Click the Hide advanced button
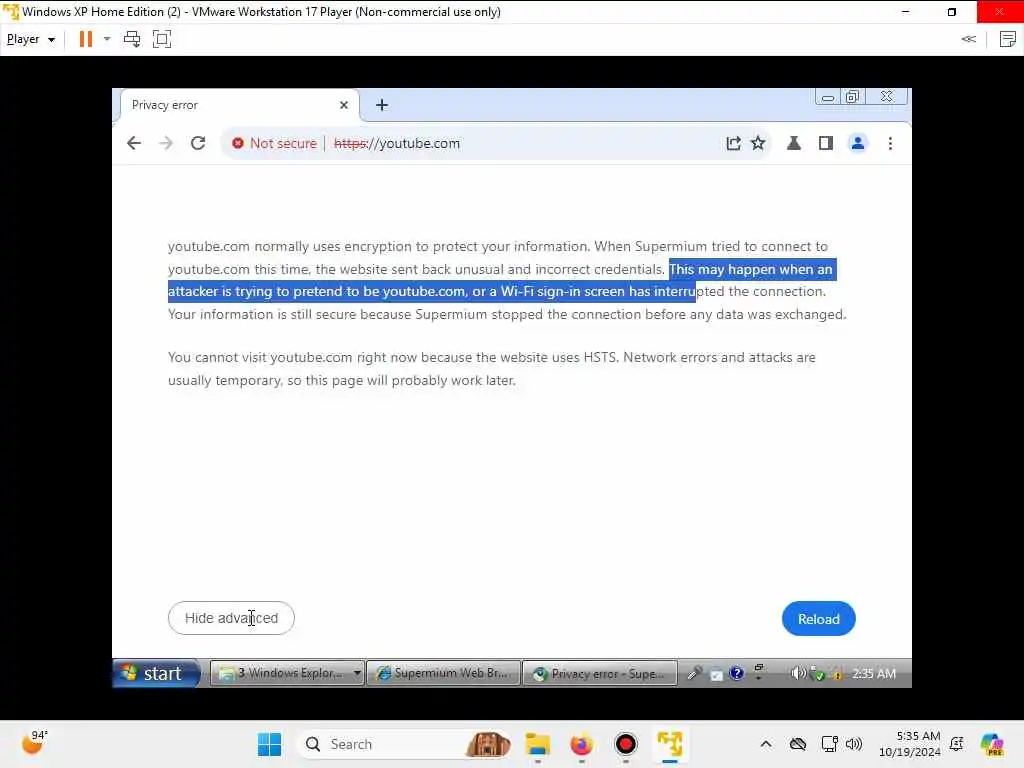The height and width of the screenshot is (768, 1024). [231, 618]
